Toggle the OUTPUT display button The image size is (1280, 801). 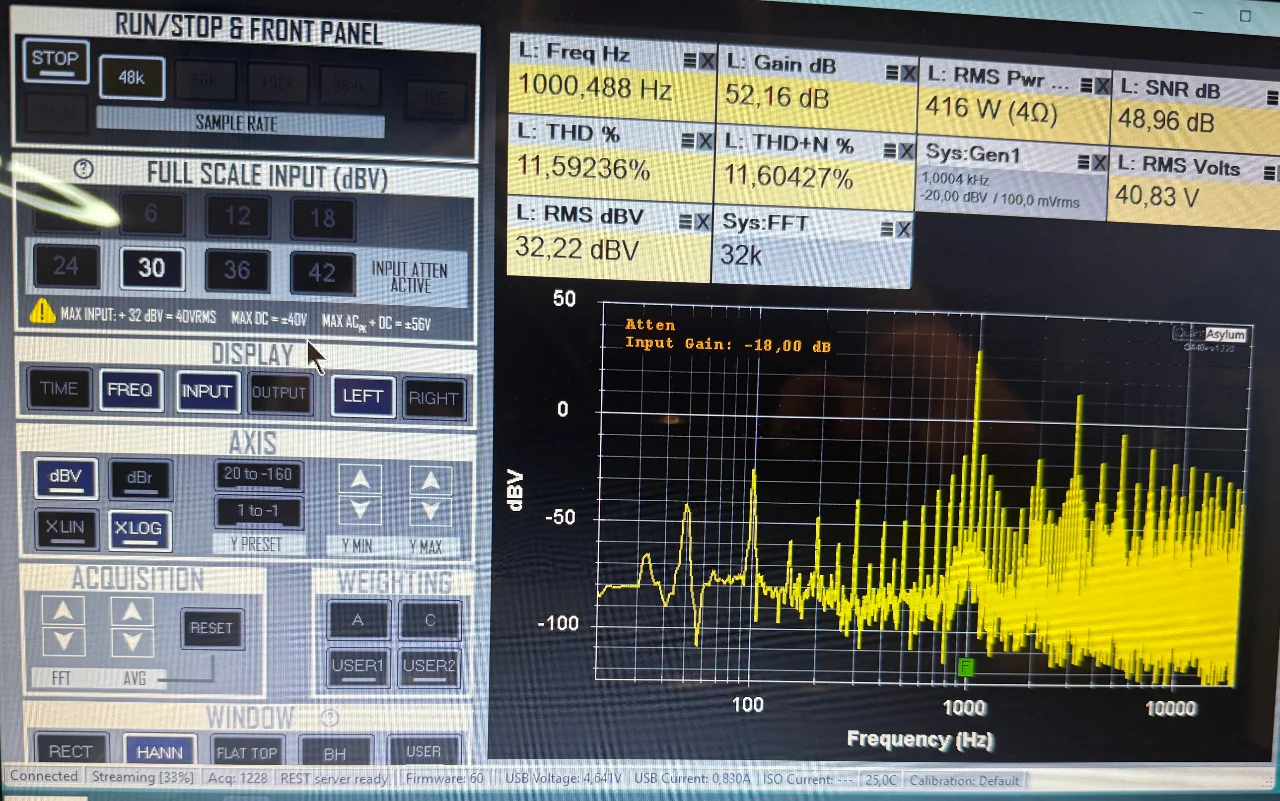tap(279, 393)
